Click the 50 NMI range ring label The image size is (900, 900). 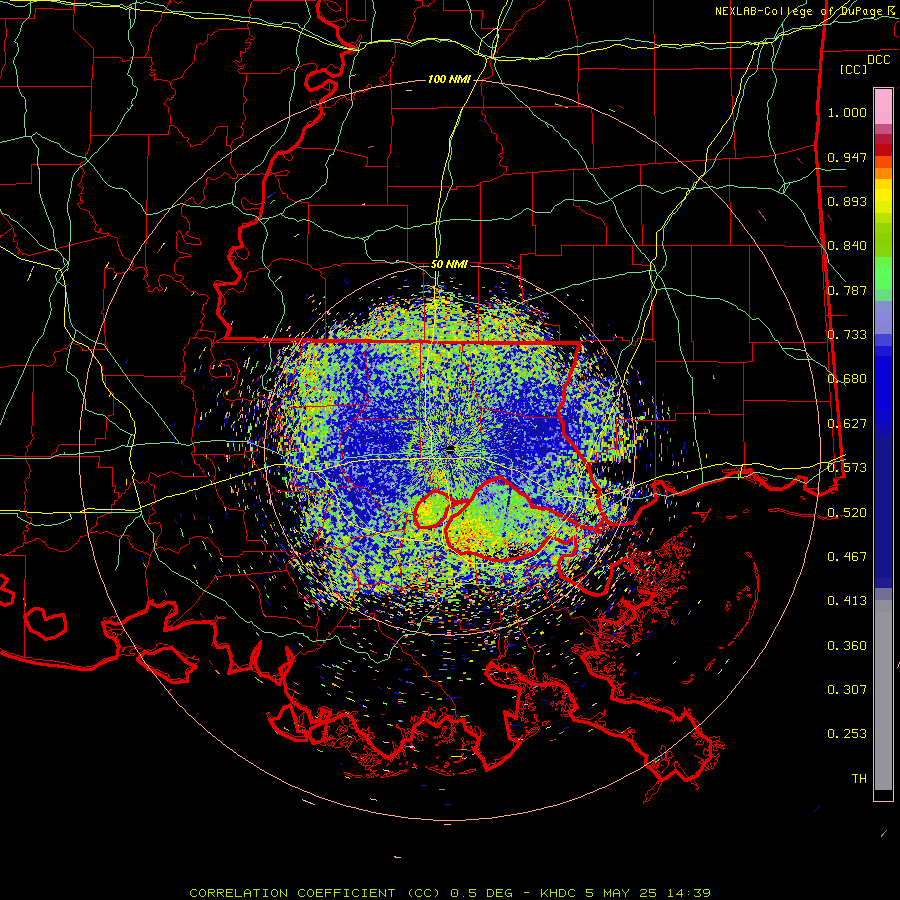tap(449, 264)
